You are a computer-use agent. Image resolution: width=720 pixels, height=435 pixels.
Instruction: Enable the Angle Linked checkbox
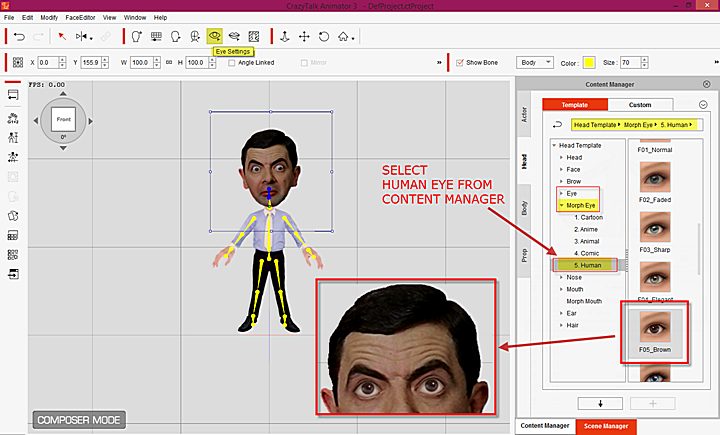(x=231, y=63)
